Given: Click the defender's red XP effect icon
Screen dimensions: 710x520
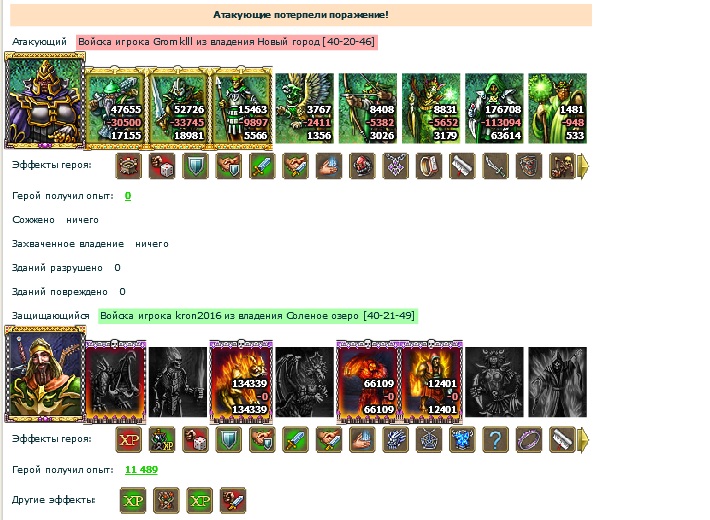Looking at the screenshot, I should click(129, 439).
